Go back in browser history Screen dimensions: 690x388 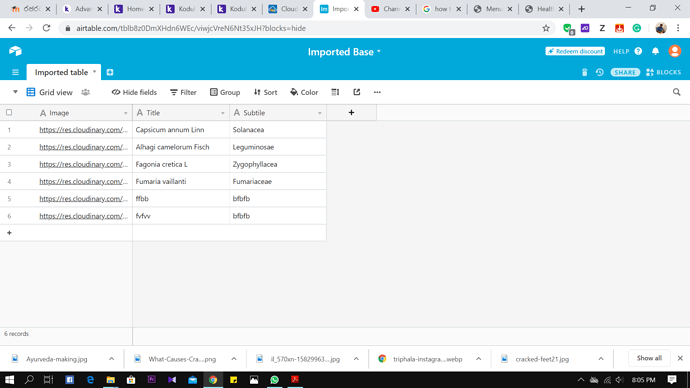12,28
